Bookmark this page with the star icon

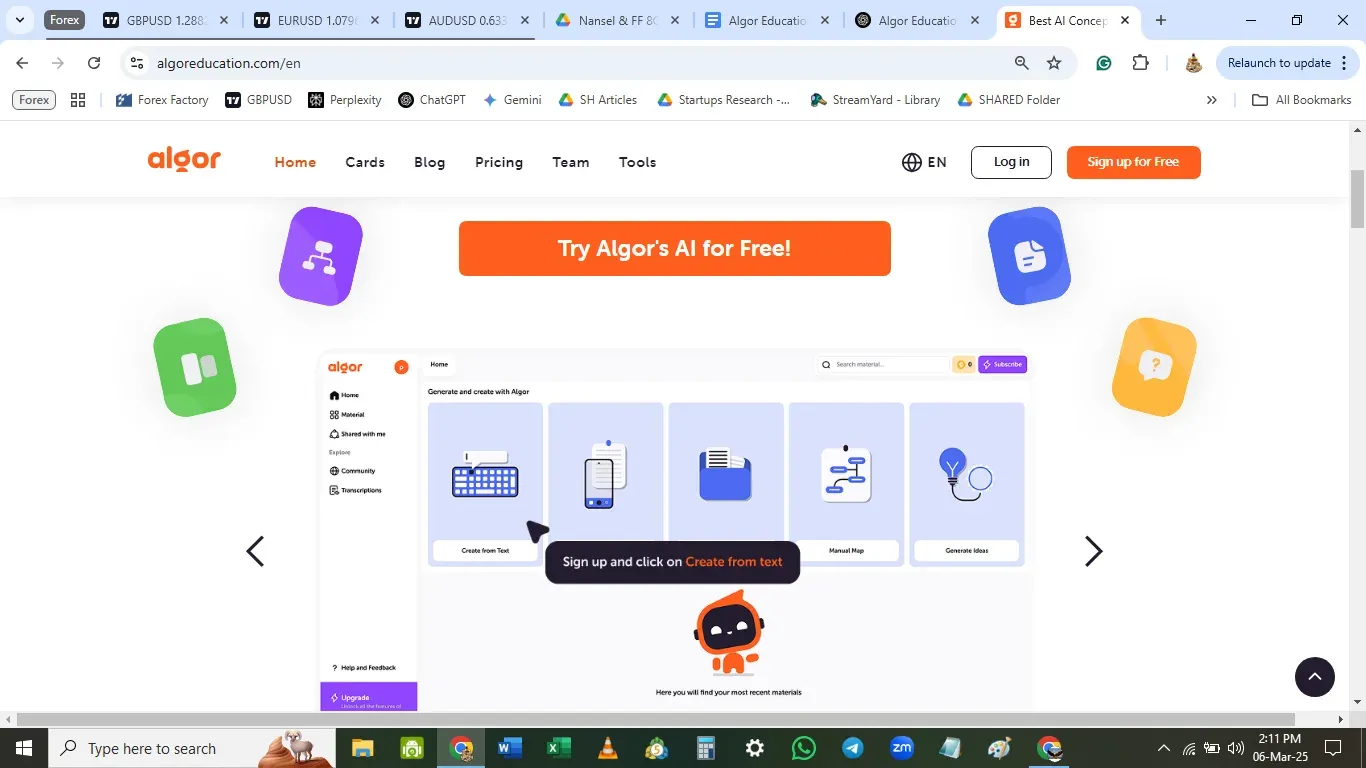(1054, 63)
